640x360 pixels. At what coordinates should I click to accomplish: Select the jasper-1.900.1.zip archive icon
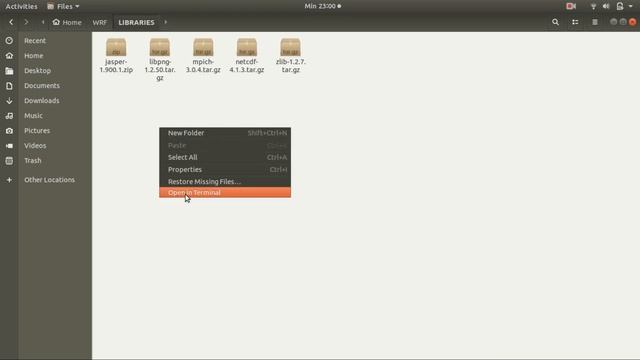[x=116, y=47]
